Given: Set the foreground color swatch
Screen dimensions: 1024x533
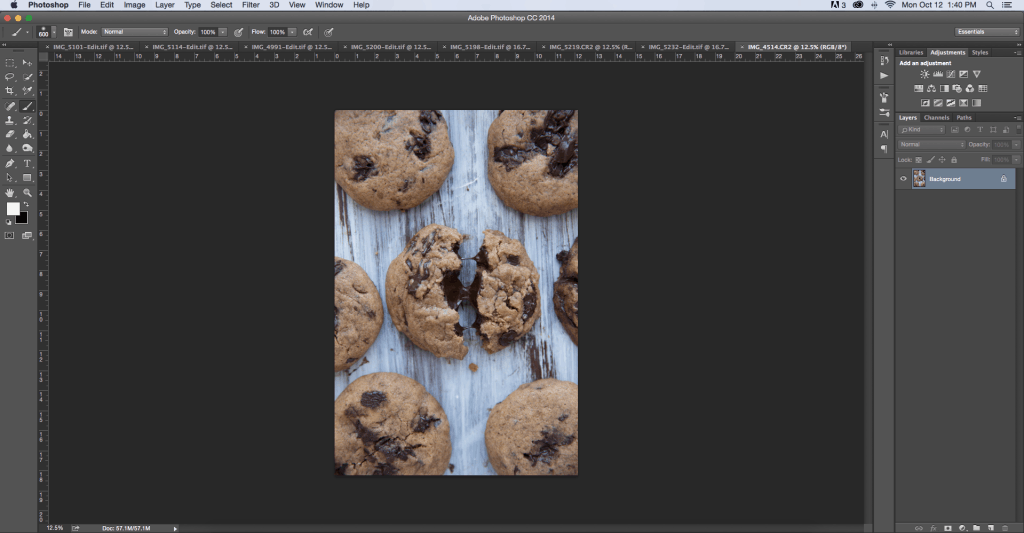Looking at the screenshot, I should point(13,208).
